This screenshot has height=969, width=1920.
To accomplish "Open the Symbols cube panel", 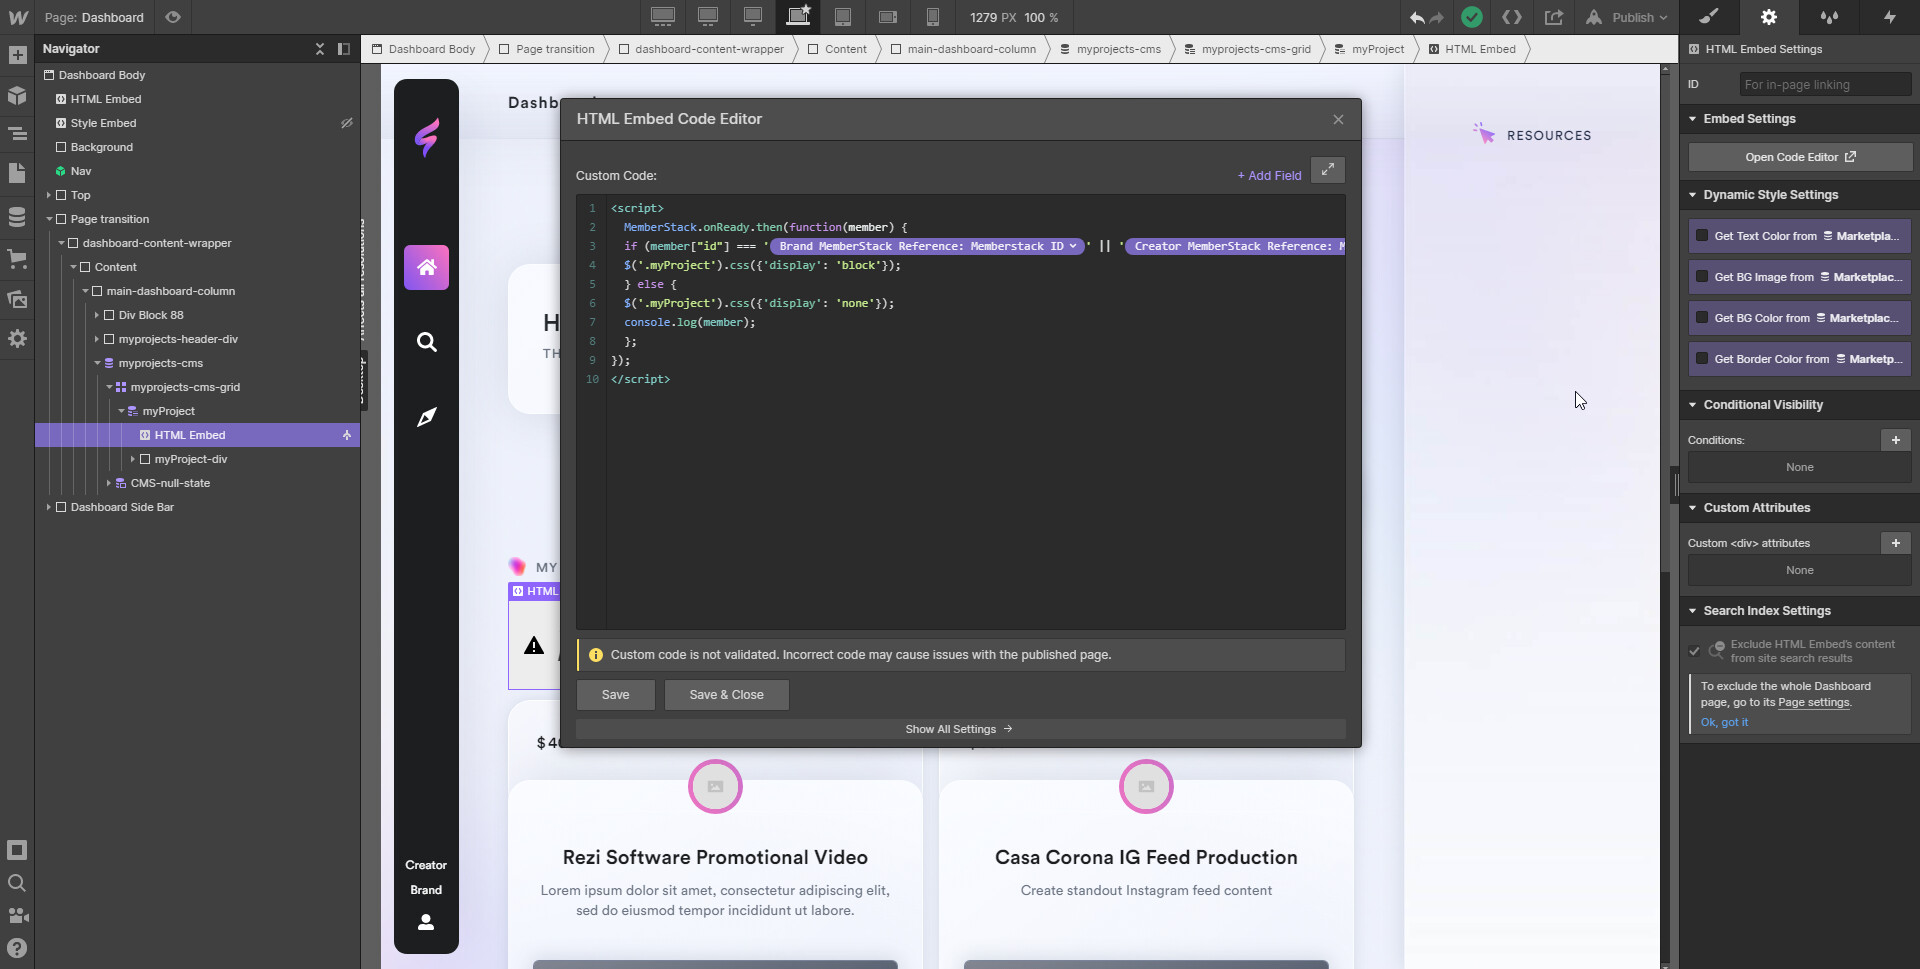I will click(17, 95).
